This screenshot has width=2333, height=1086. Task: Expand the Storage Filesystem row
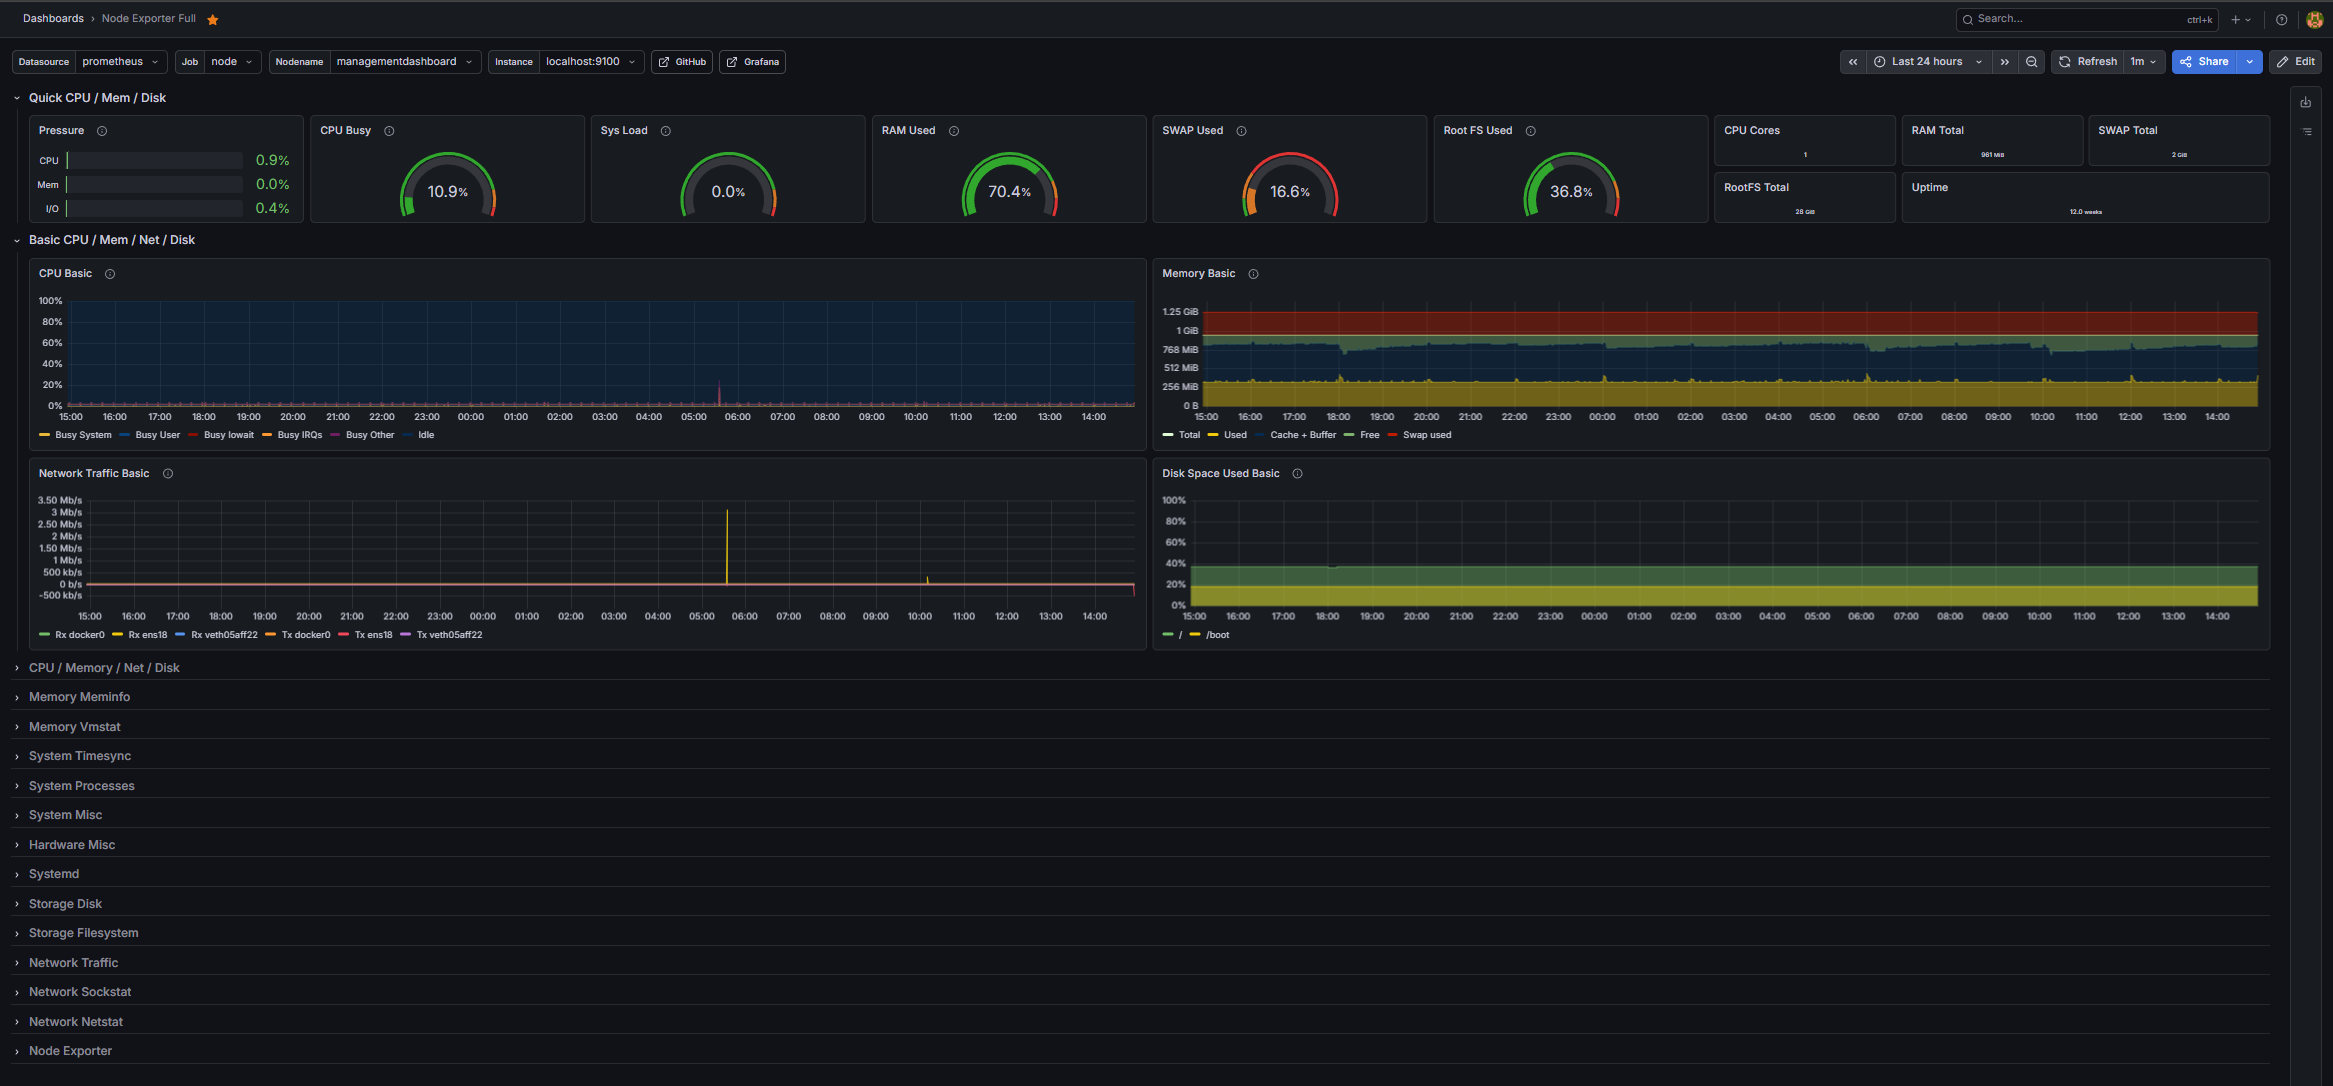point(83,933)
